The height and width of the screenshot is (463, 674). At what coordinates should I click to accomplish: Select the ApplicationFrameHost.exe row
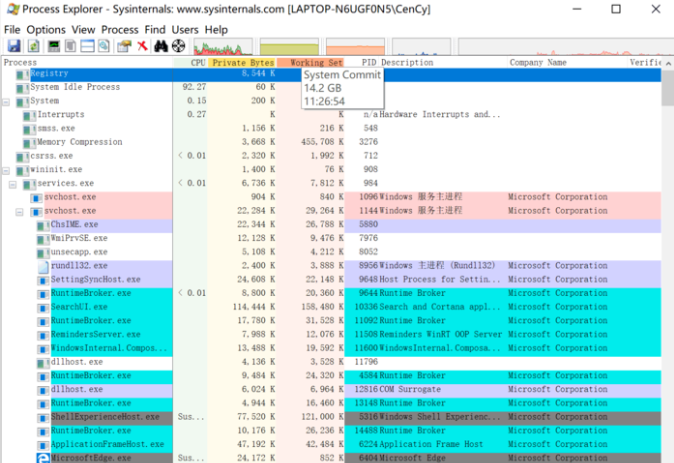(x=331, y=445)
